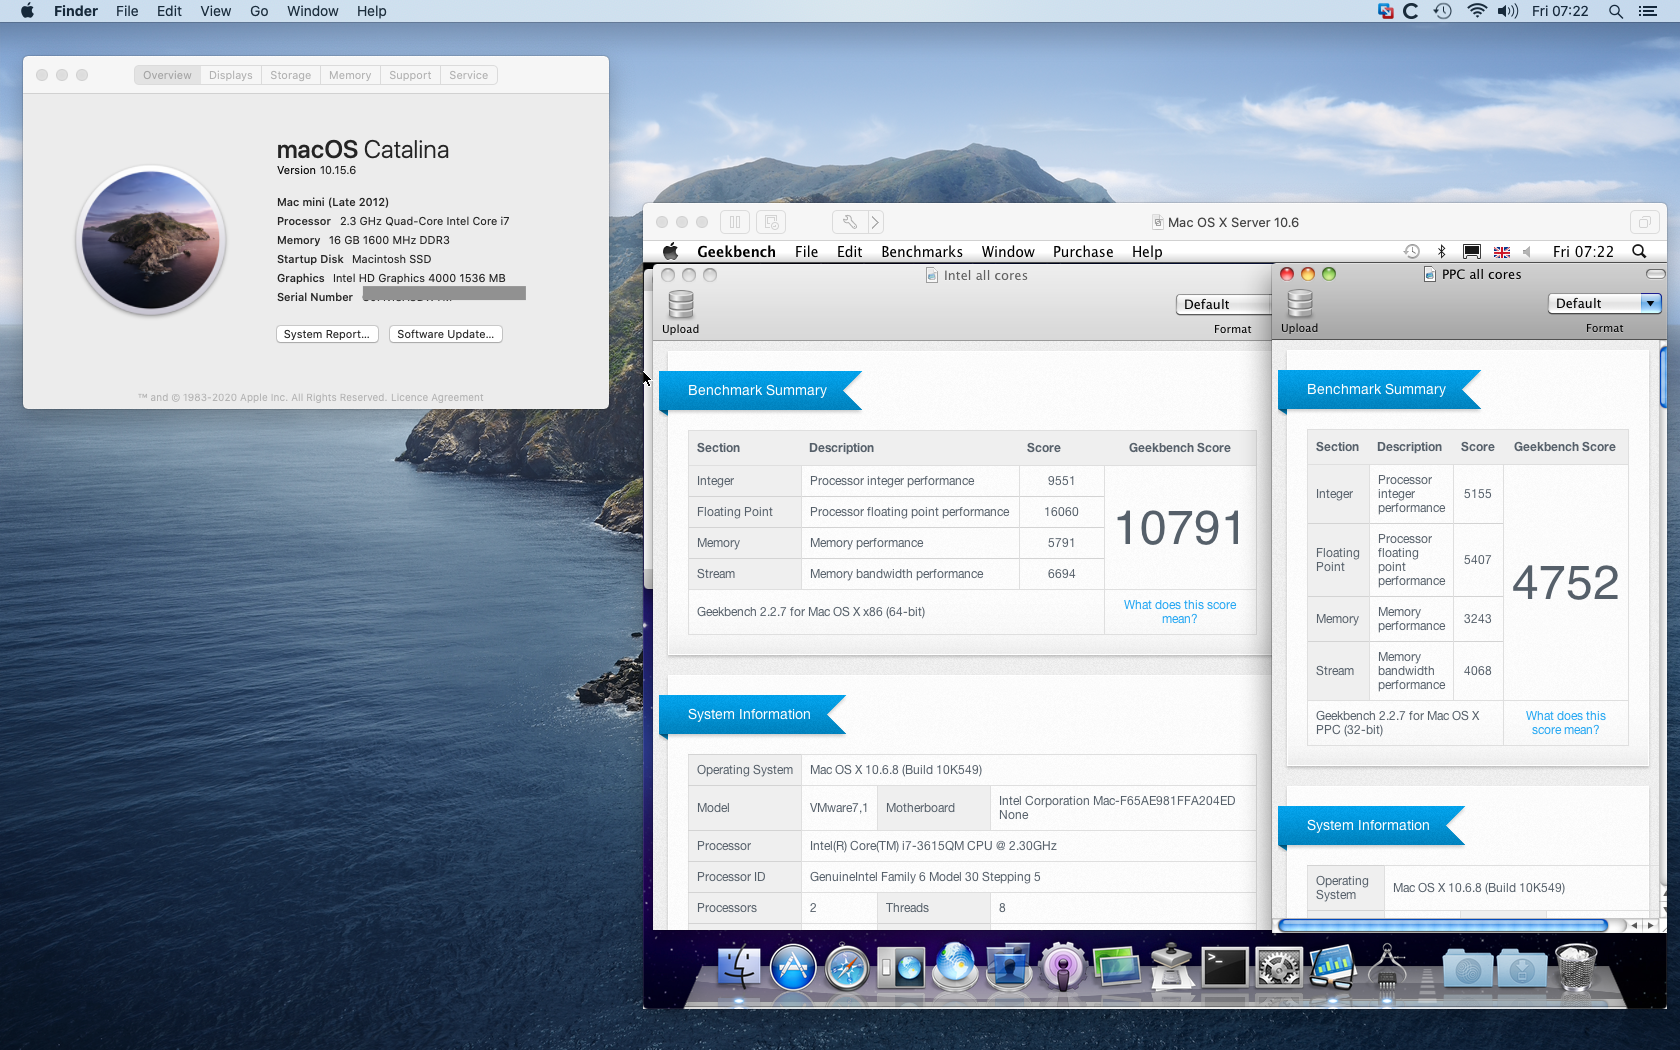Click 'What does this score mean?' in Intel window
Viewport: 1680px width, 1050px height.
1180,612
